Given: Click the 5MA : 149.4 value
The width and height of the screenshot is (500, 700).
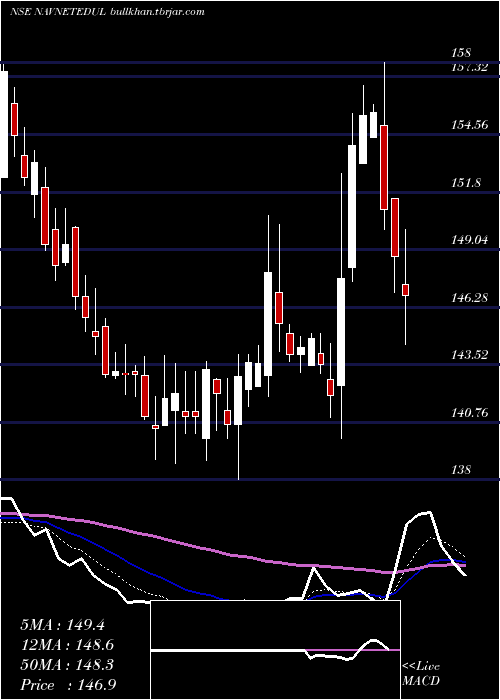Looking at the screenshot, I should pyautogui.click(x=62, y=625).
